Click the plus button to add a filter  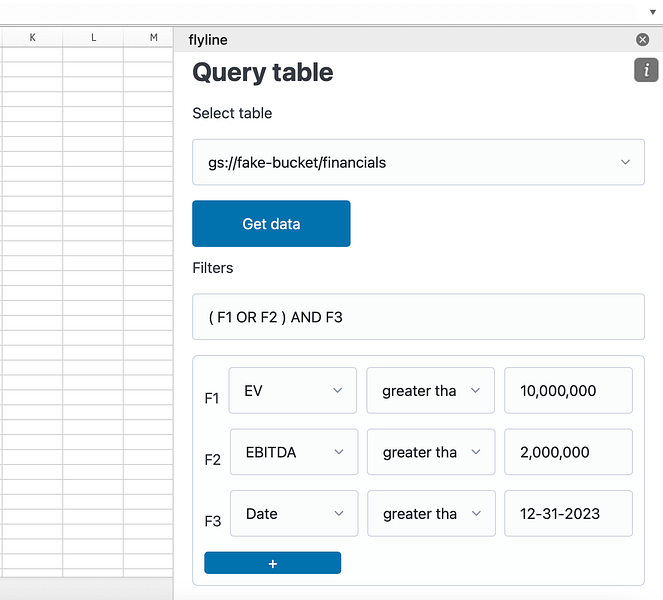[x=272, y=563]
